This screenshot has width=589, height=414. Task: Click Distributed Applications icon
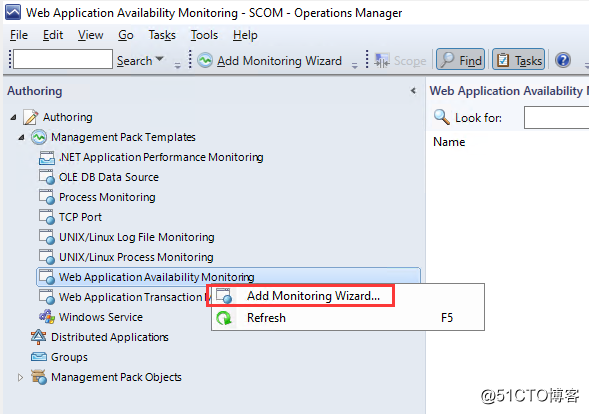point(39,337)
